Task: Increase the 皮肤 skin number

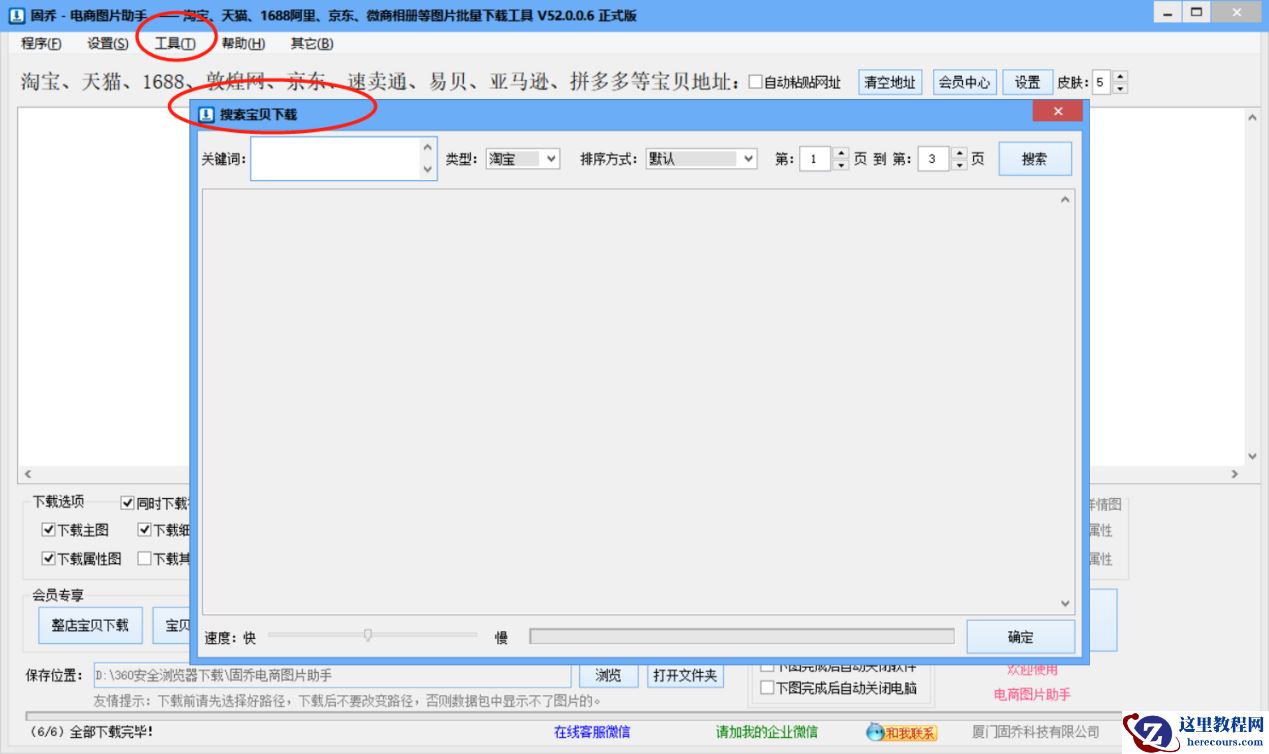Action: [1120, 76]
